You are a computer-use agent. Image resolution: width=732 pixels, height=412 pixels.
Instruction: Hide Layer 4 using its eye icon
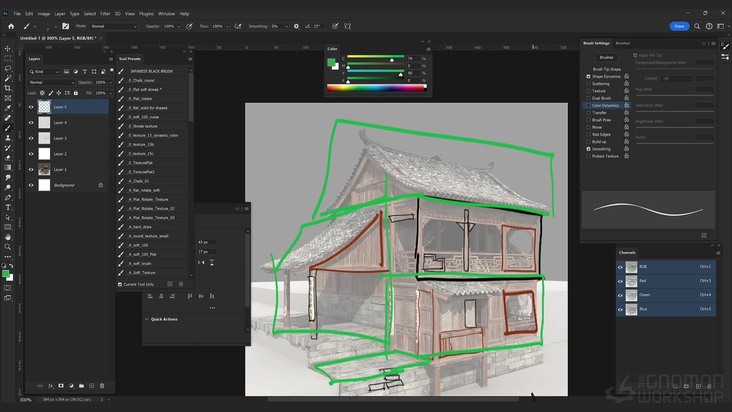[x=31, y=122]
